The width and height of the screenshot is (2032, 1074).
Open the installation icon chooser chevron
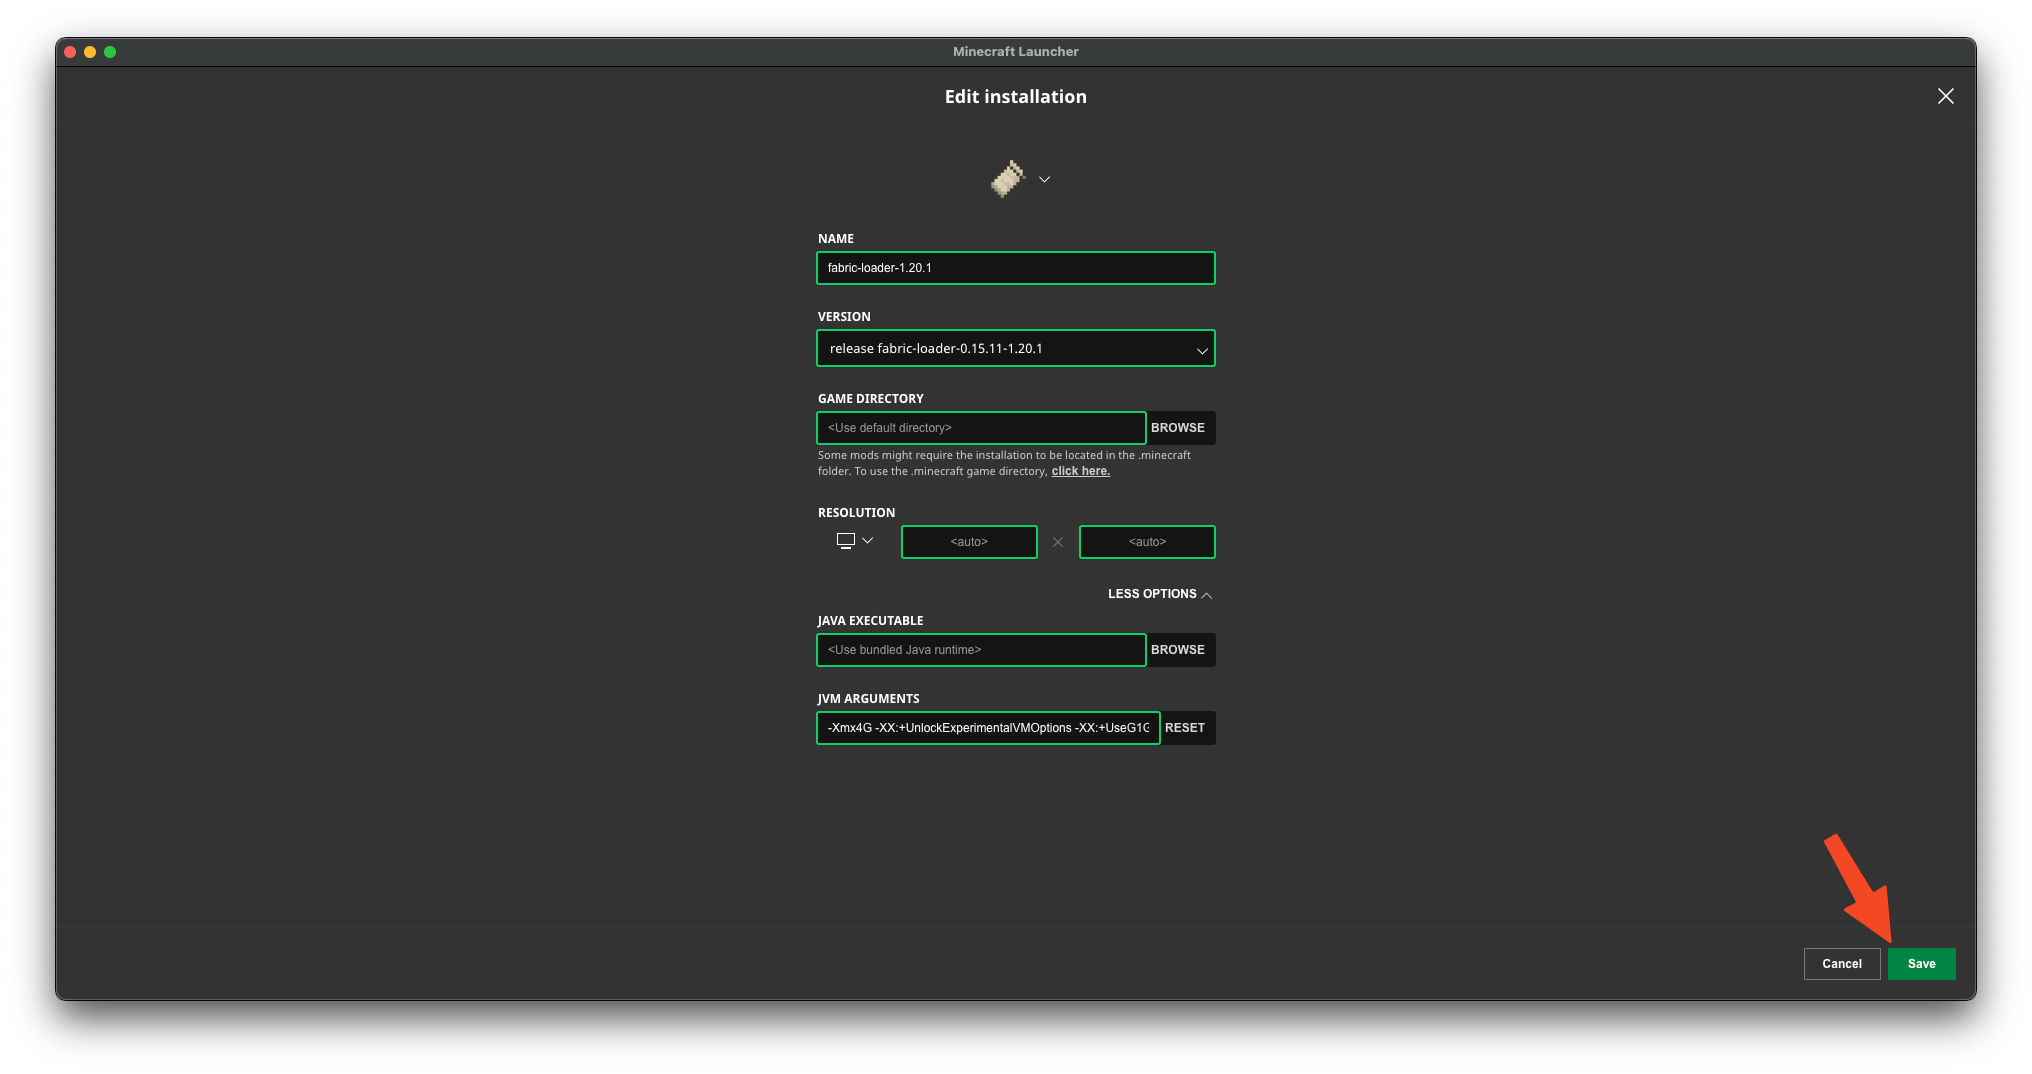coord(1044,180)
